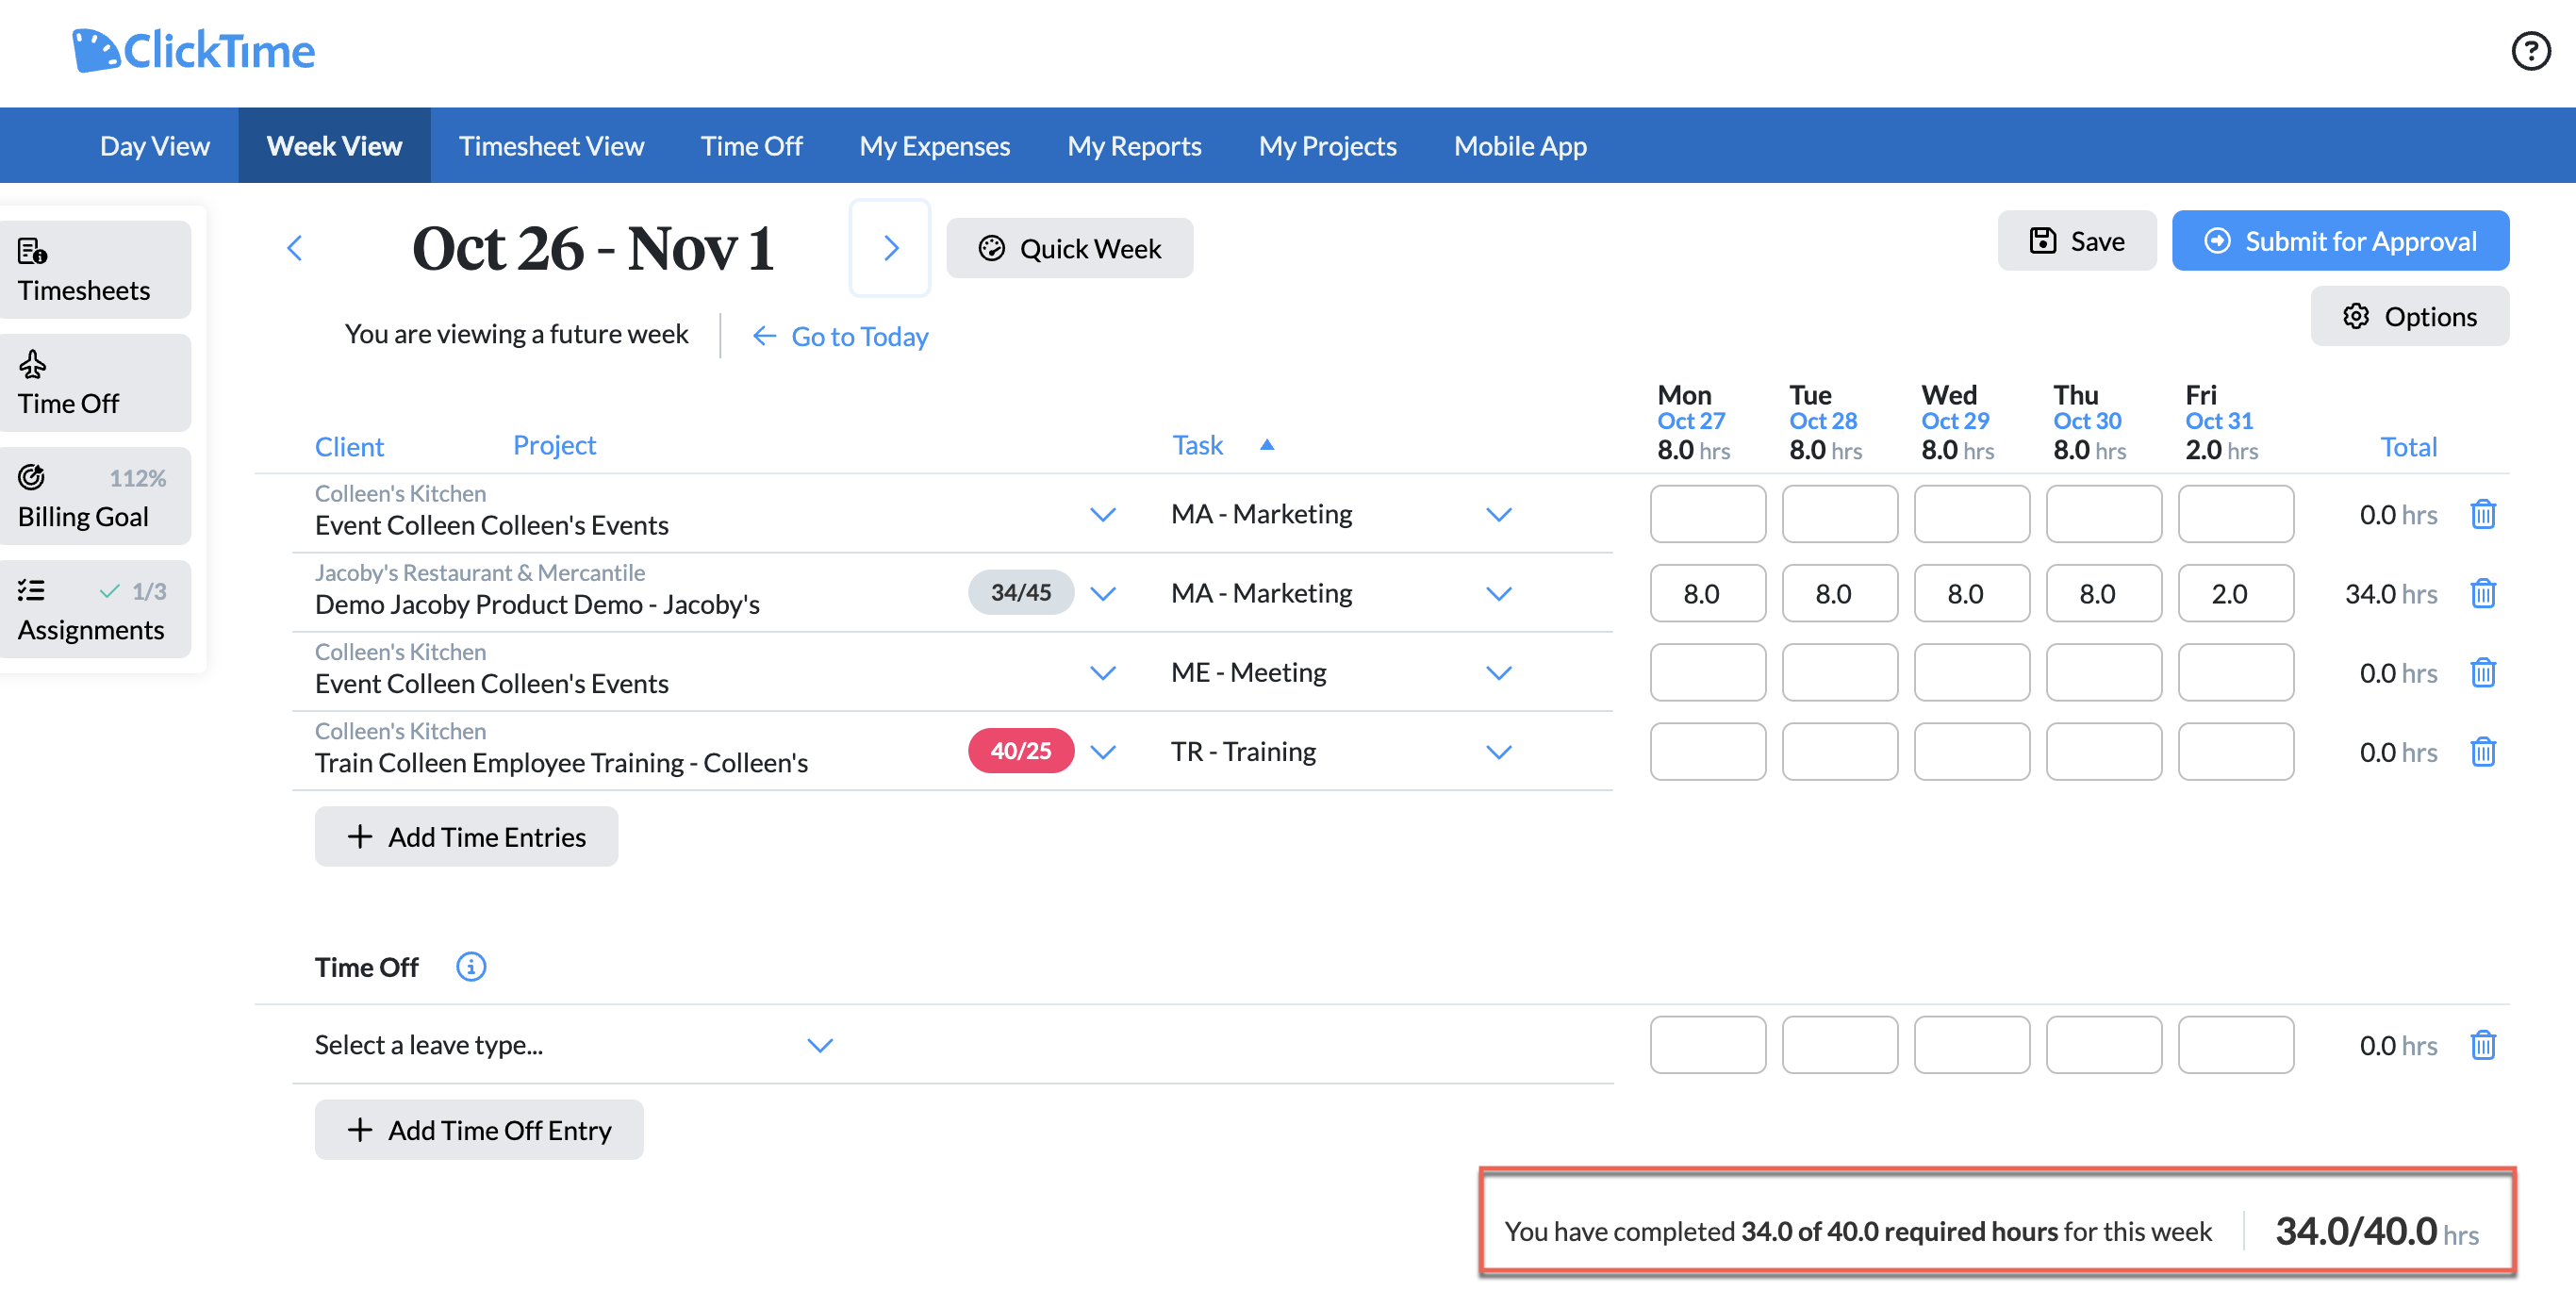Click the 34/45 budget badge
The height and width of the screenshot is (1307, 2576).
point(1020,592)
